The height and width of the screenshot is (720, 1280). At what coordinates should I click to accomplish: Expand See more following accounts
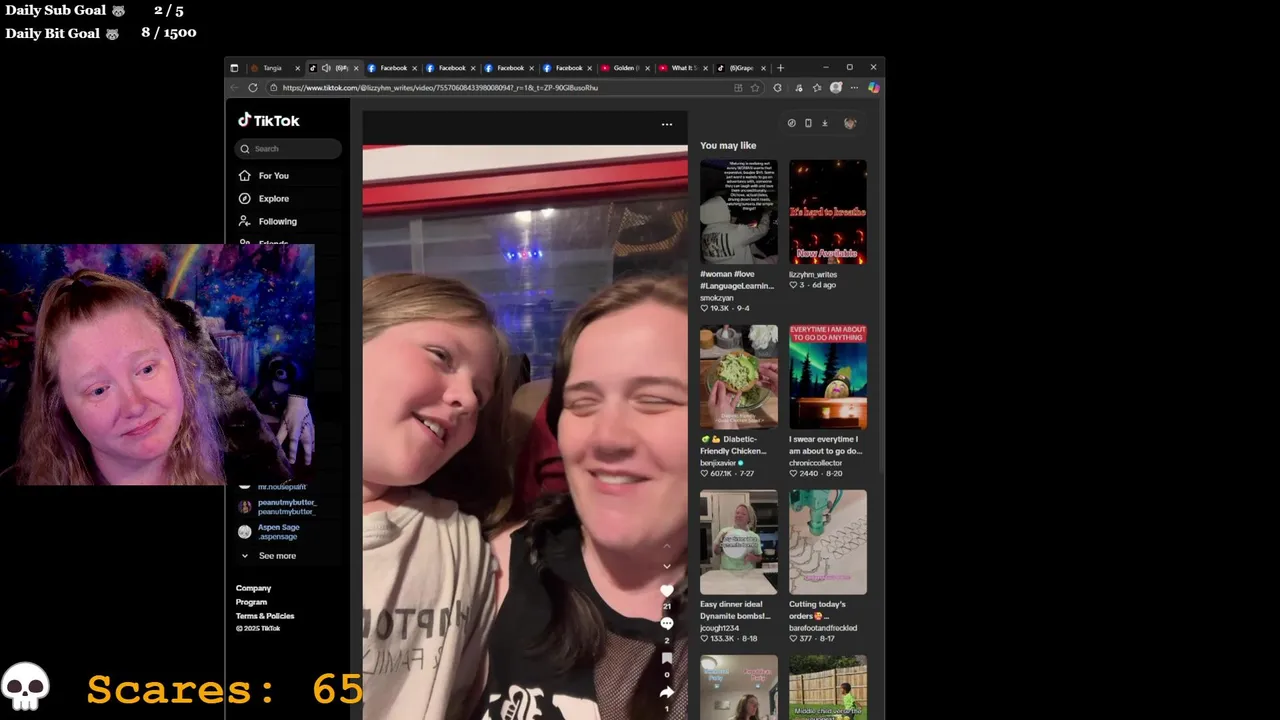[267, 556]
